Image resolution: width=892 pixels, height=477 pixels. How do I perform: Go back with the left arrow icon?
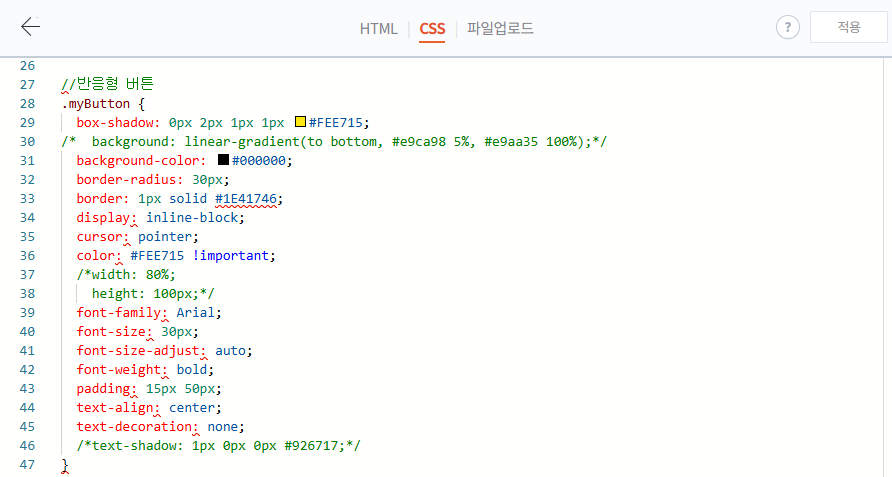coord(30,26)
